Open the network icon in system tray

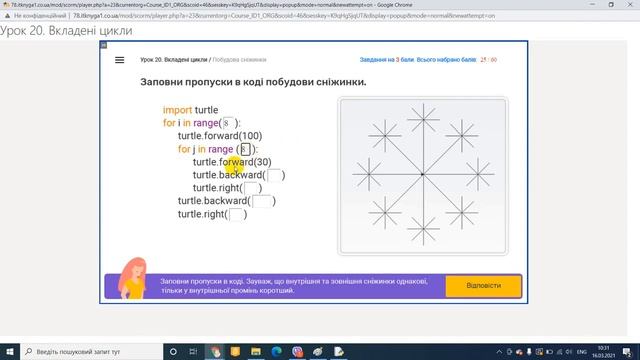[x=559, y=352]
